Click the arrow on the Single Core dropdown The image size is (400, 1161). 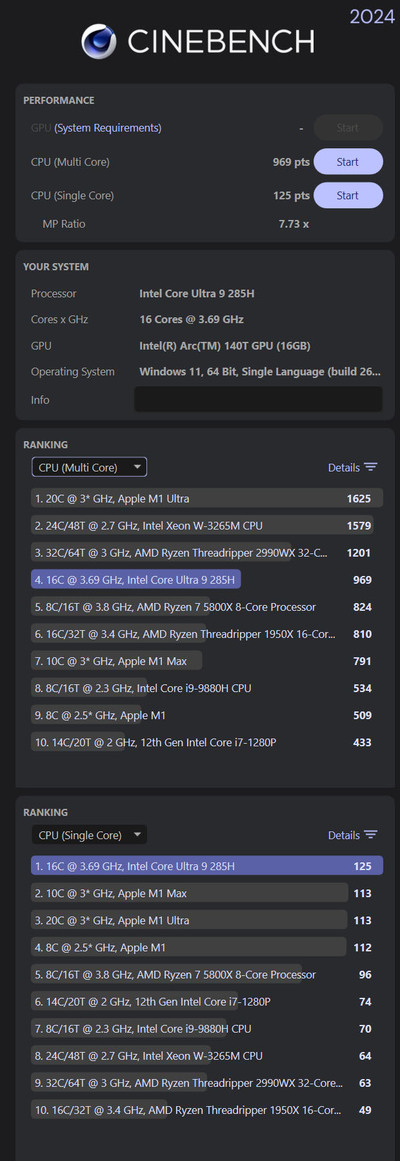[x=136, y=834]
